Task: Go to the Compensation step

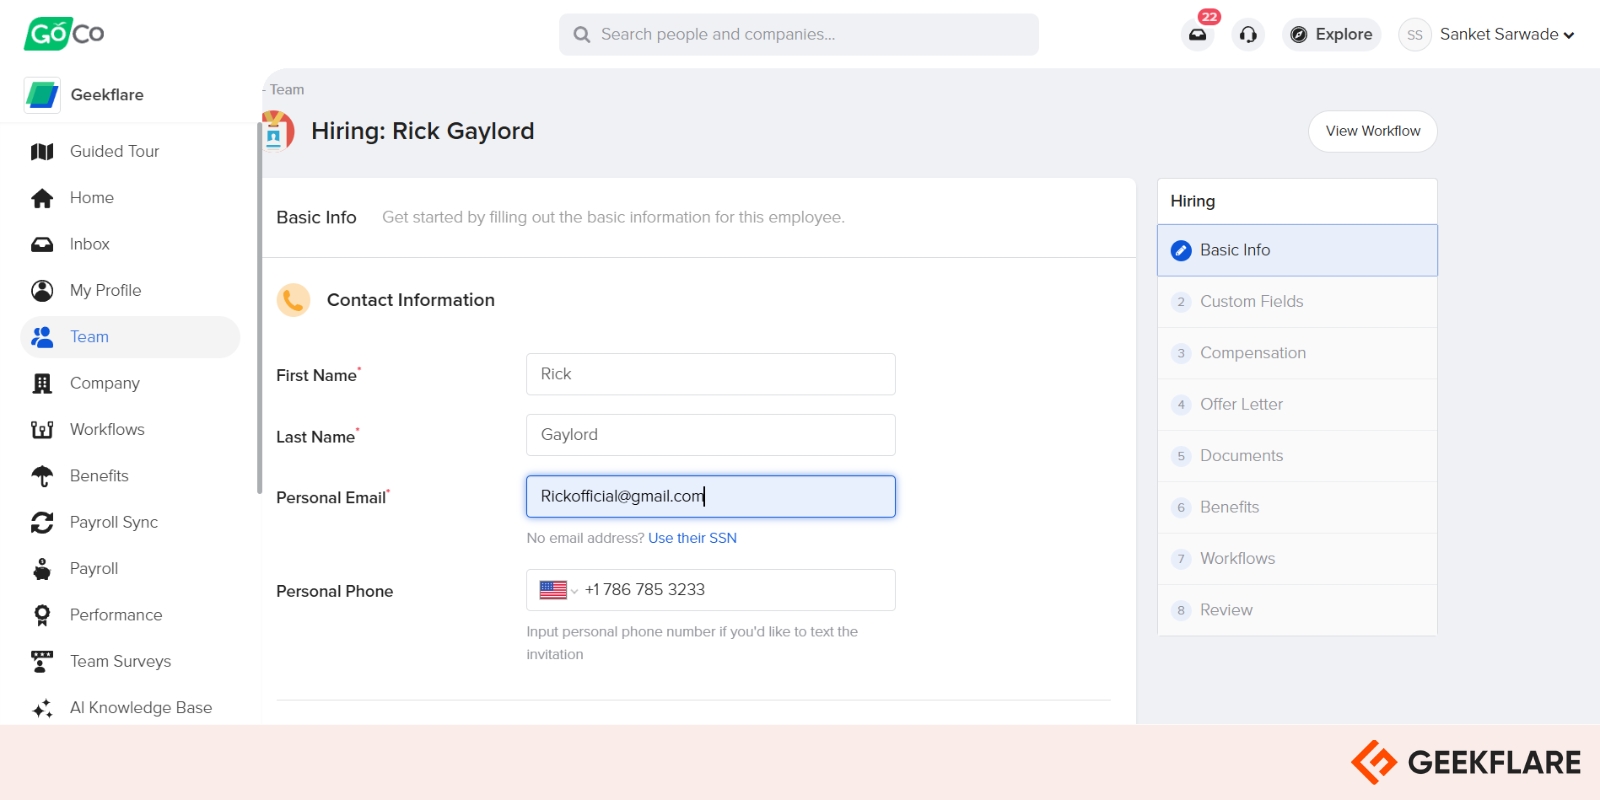Action: (x=1252, y=353)
